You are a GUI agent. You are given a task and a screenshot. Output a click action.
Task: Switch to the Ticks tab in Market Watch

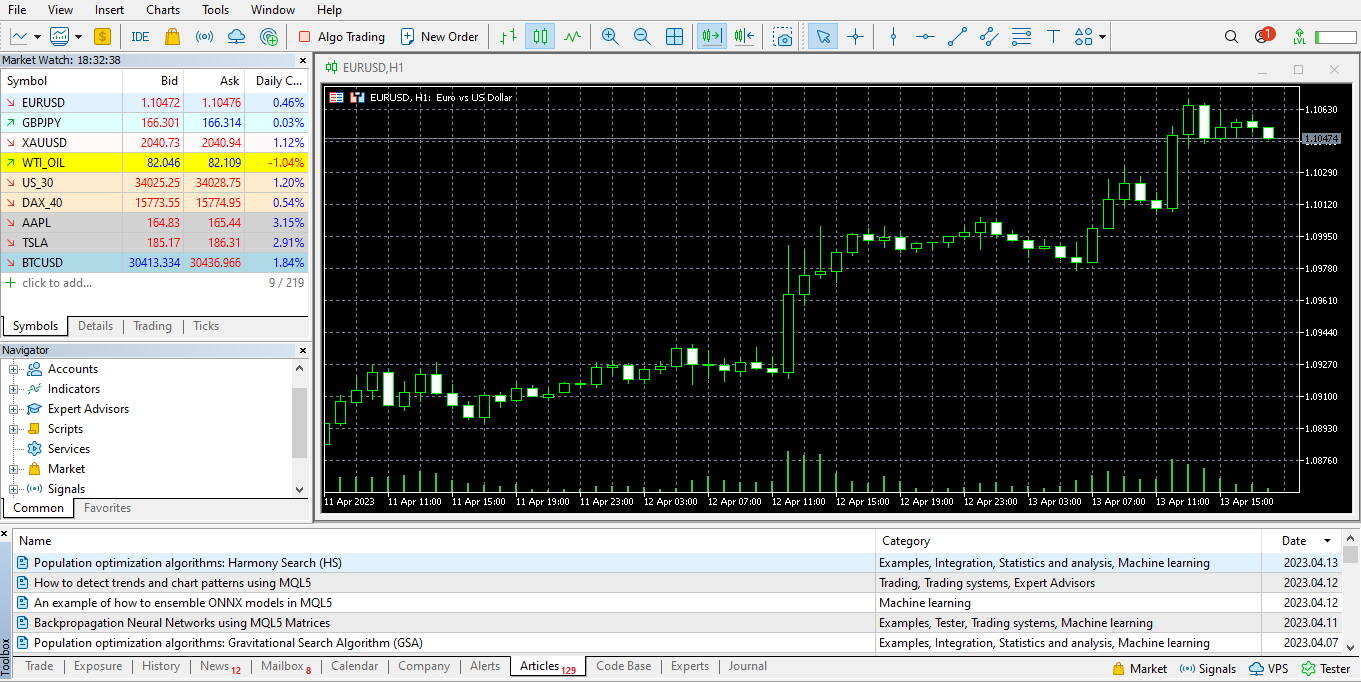[x=206, y=326]
